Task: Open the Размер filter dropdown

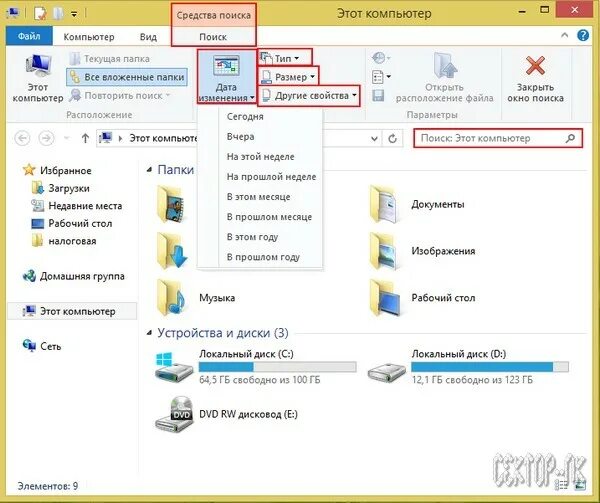Action: [x=288, y=77]
